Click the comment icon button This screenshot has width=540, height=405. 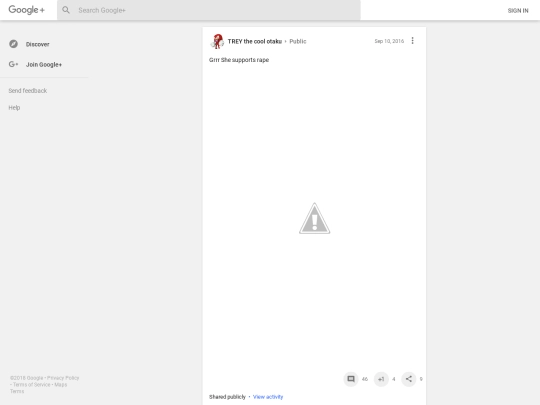point(351,379)
